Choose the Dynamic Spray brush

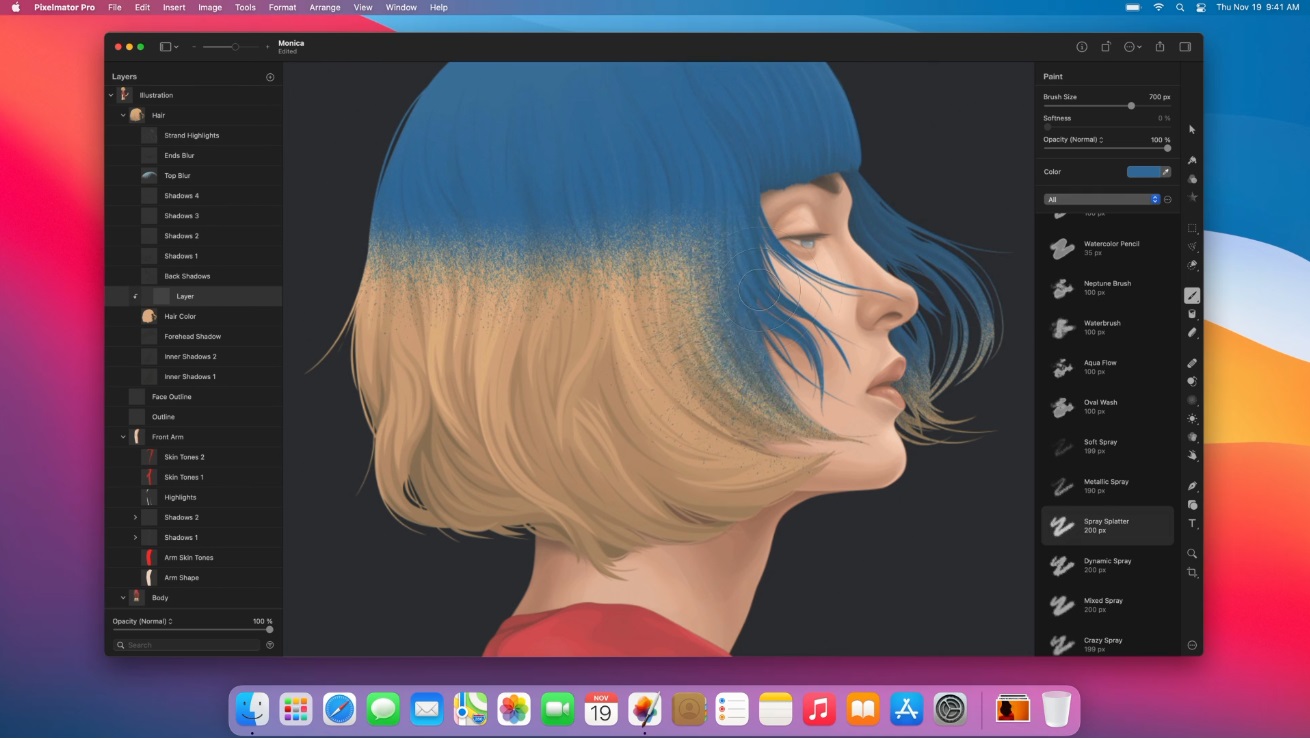click(1108, 565)
